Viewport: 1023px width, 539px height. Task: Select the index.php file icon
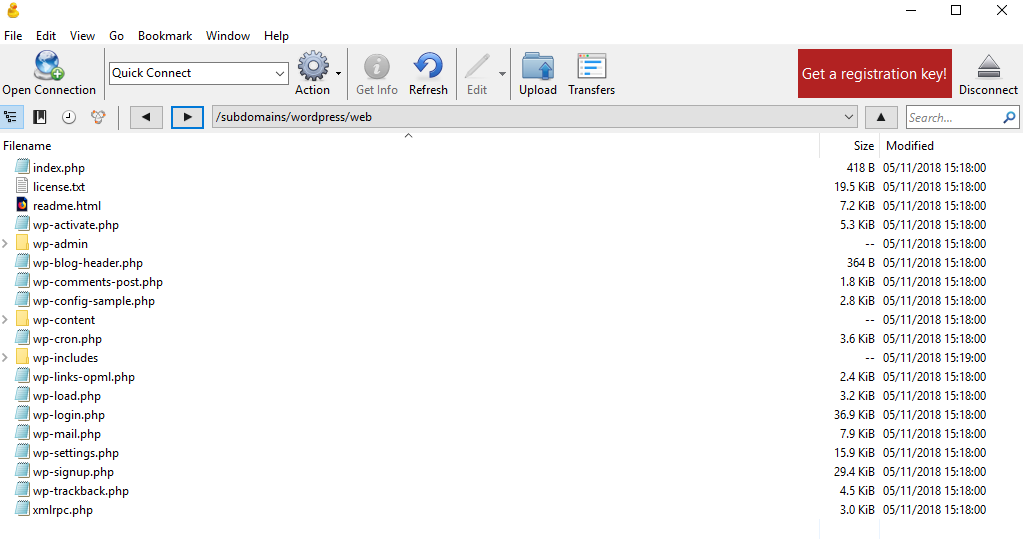click(22, 167)
